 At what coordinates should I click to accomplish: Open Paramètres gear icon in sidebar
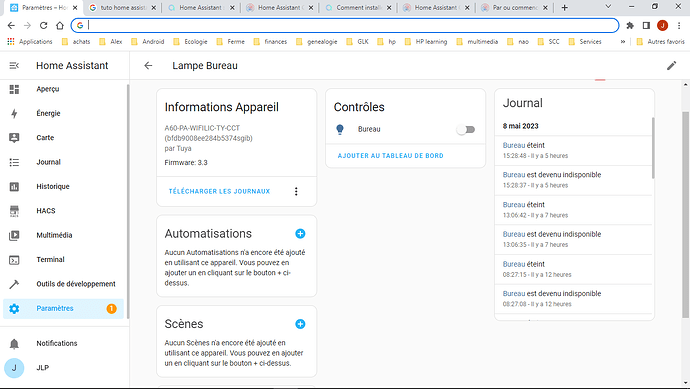(x=14, y=308)
